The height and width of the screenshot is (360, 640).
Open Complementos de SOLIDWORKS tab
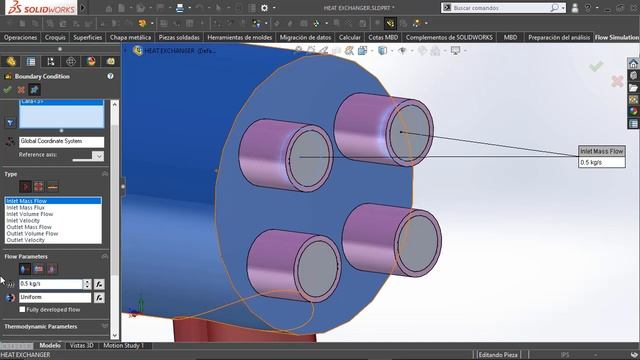pos(449,38)
